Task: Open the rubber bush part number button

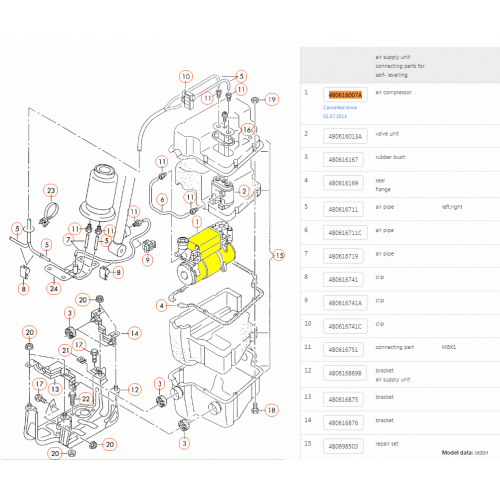Action: tap(343, 160)
